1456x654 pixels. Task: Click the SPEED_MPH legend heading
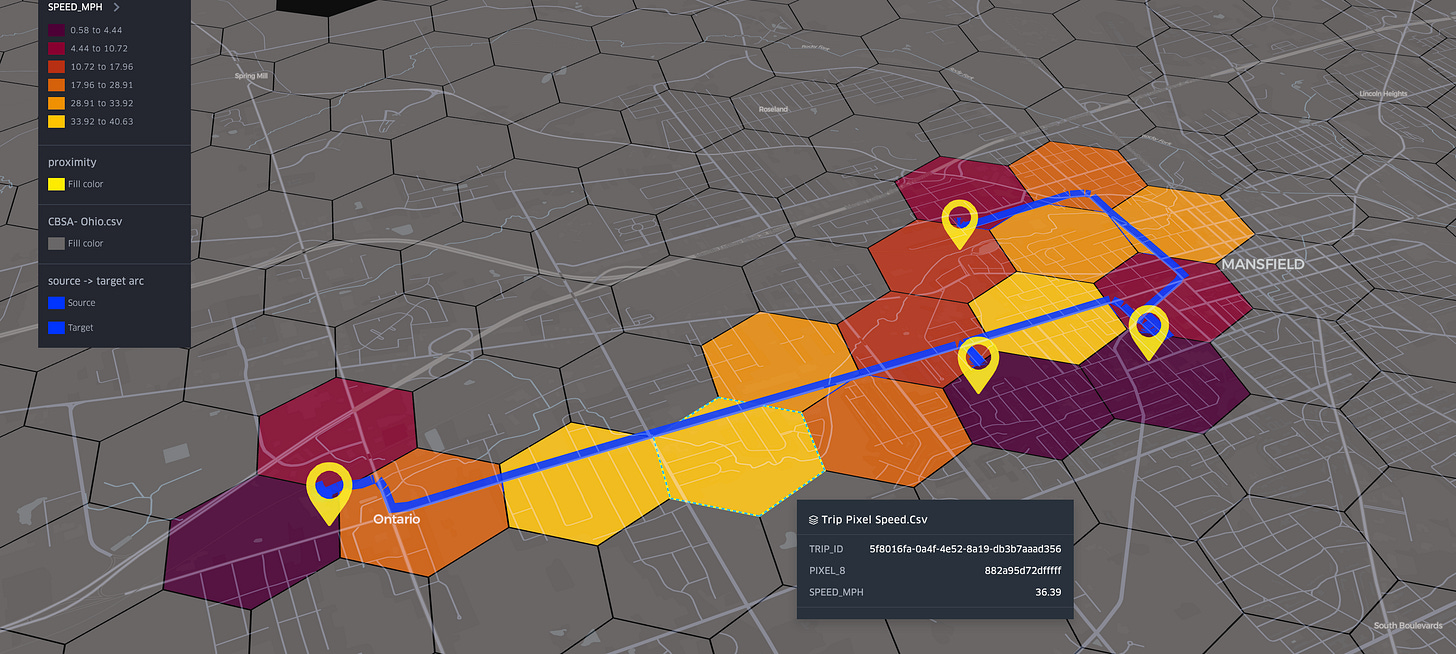tap(76, 6)
